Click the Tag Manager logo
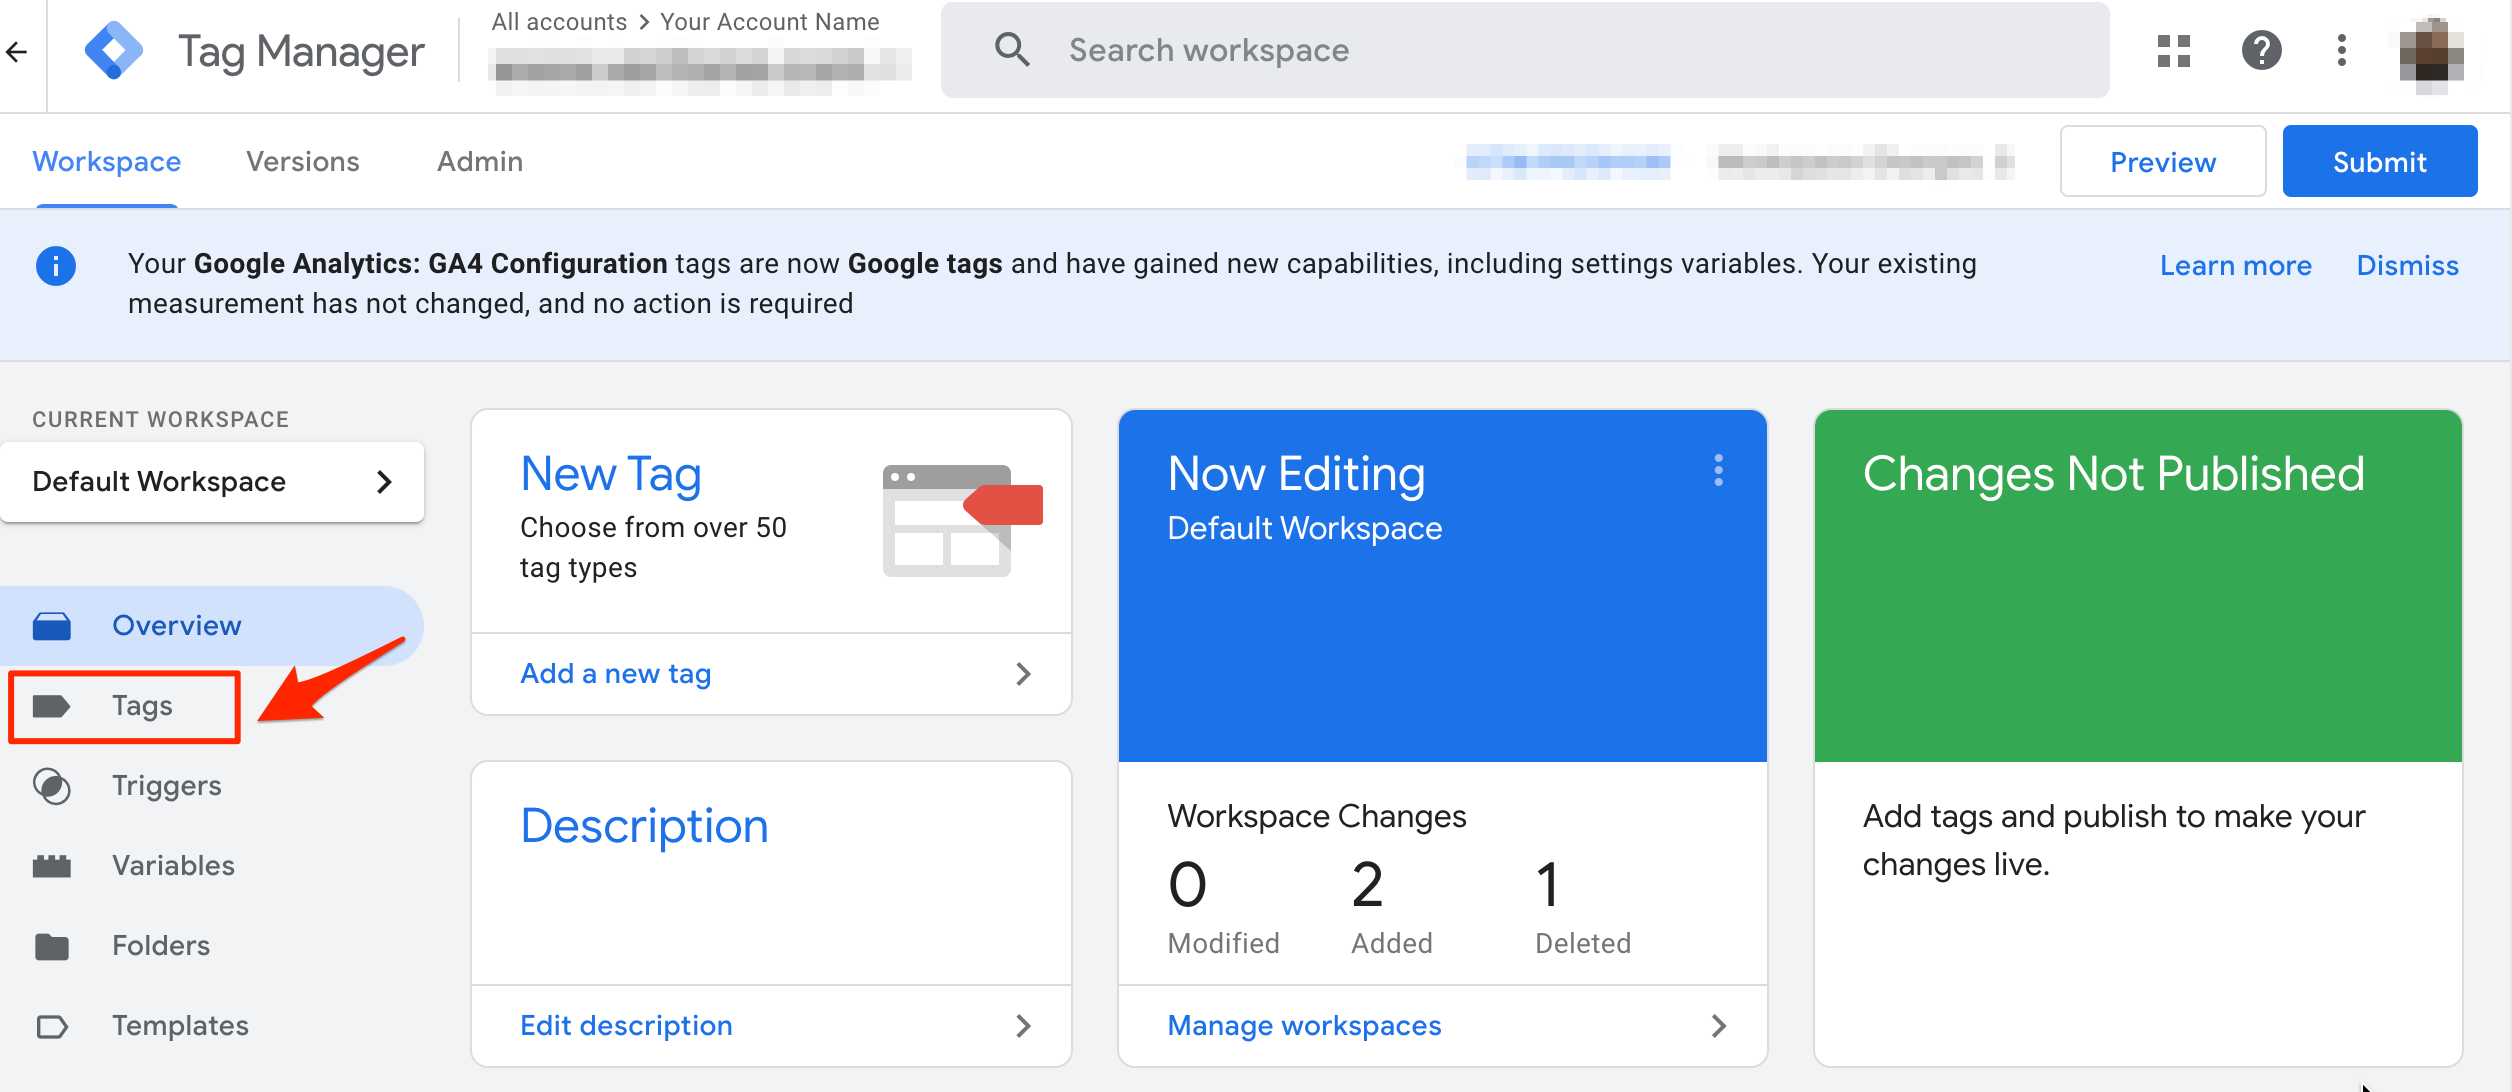Viewport: 2512px width, 1092px height. 114,50
